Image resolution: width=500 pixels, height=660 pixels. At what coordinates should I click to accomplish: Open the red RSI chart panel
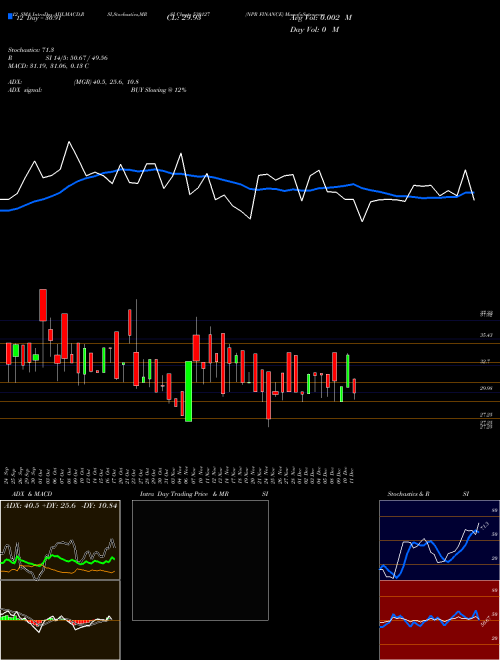439,620
